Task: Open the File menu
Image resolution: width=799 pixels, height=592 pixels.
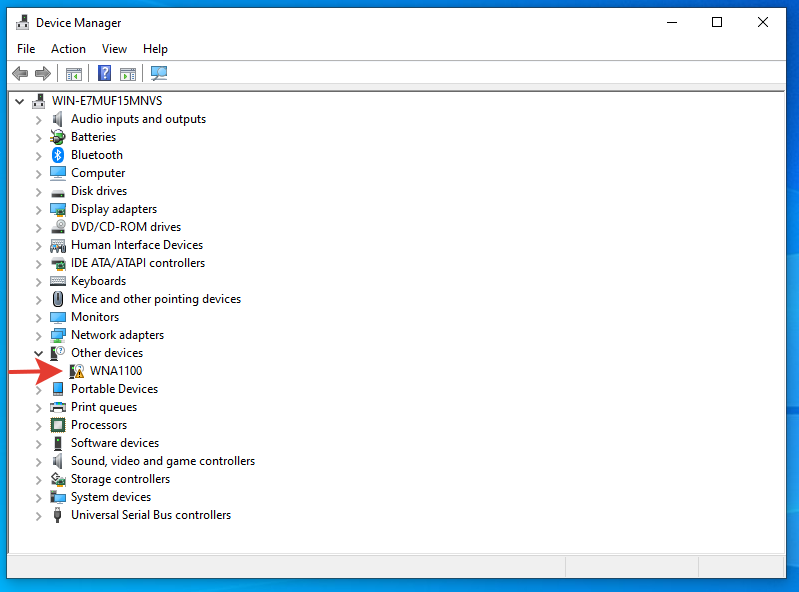Action: 26,49
